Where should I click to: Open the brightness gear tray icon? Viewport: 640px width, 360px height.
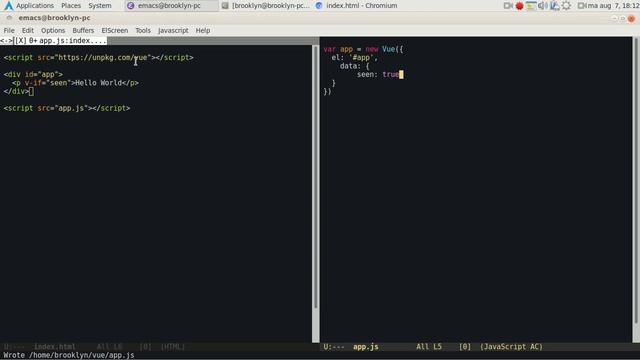566,6
